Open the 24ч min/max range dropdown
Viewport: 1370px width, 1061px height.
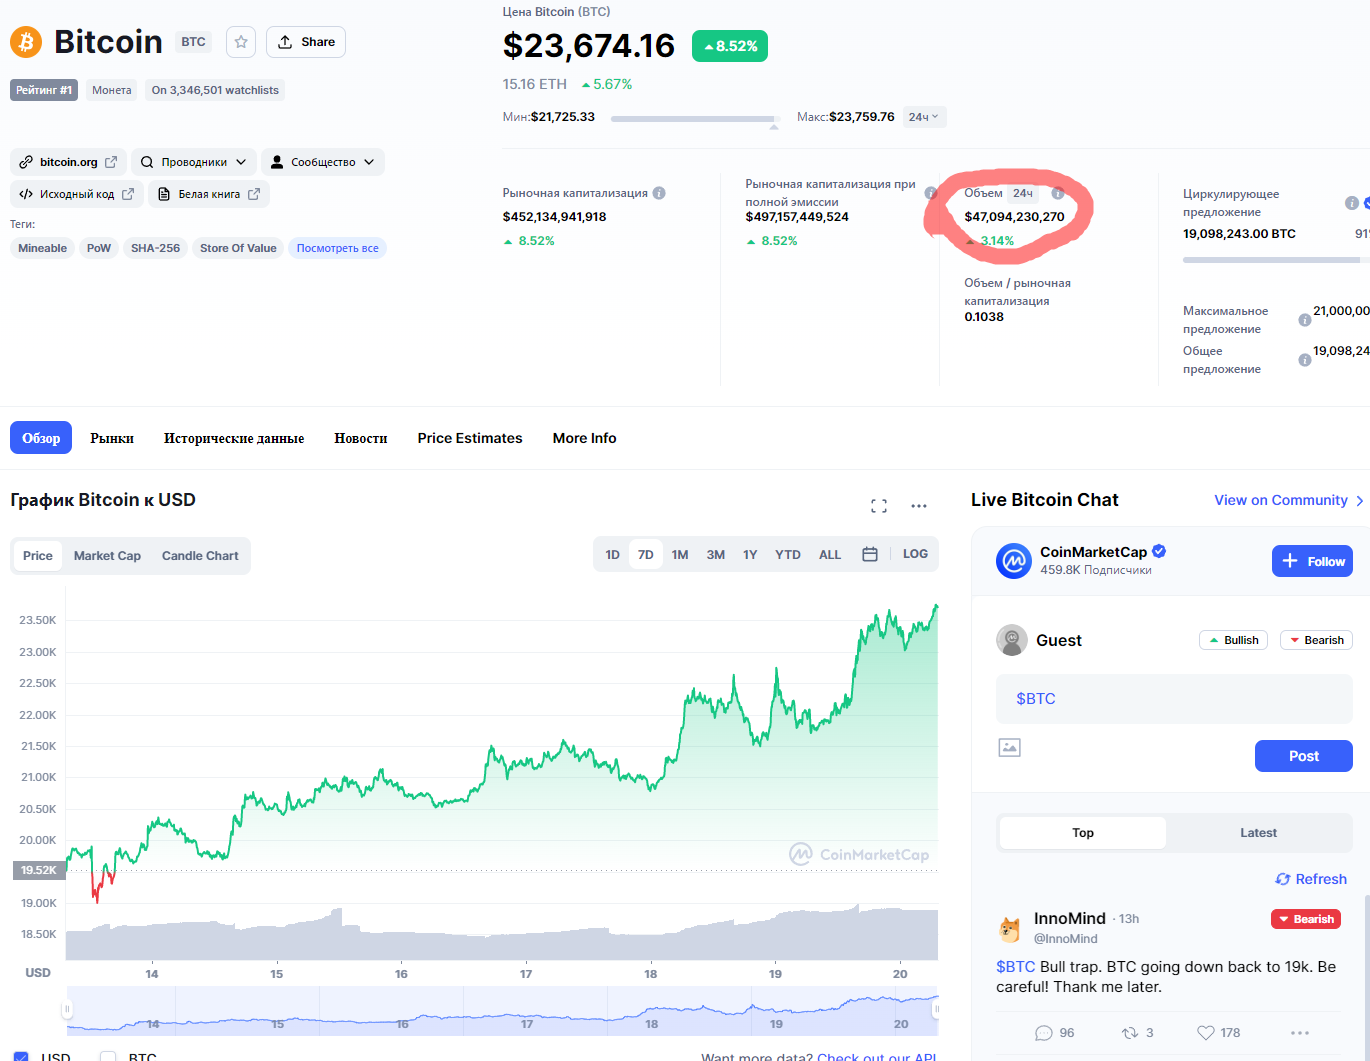pos(924,117)
